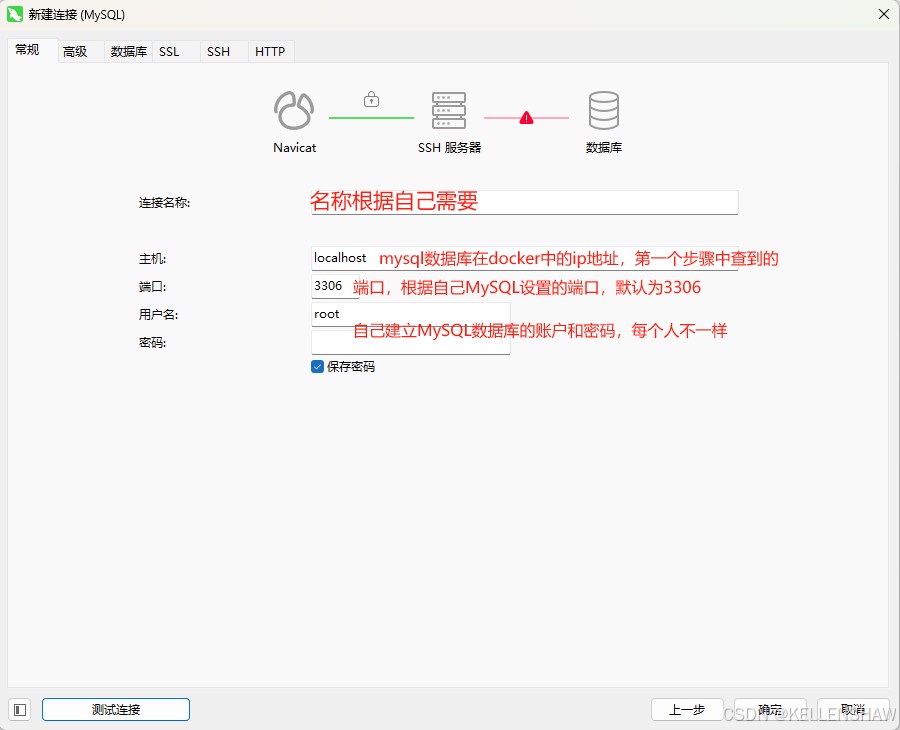Open the SSH tab
Image resolution: width=900 pixels, height=730 pixels.
click(x=218, y=51)
